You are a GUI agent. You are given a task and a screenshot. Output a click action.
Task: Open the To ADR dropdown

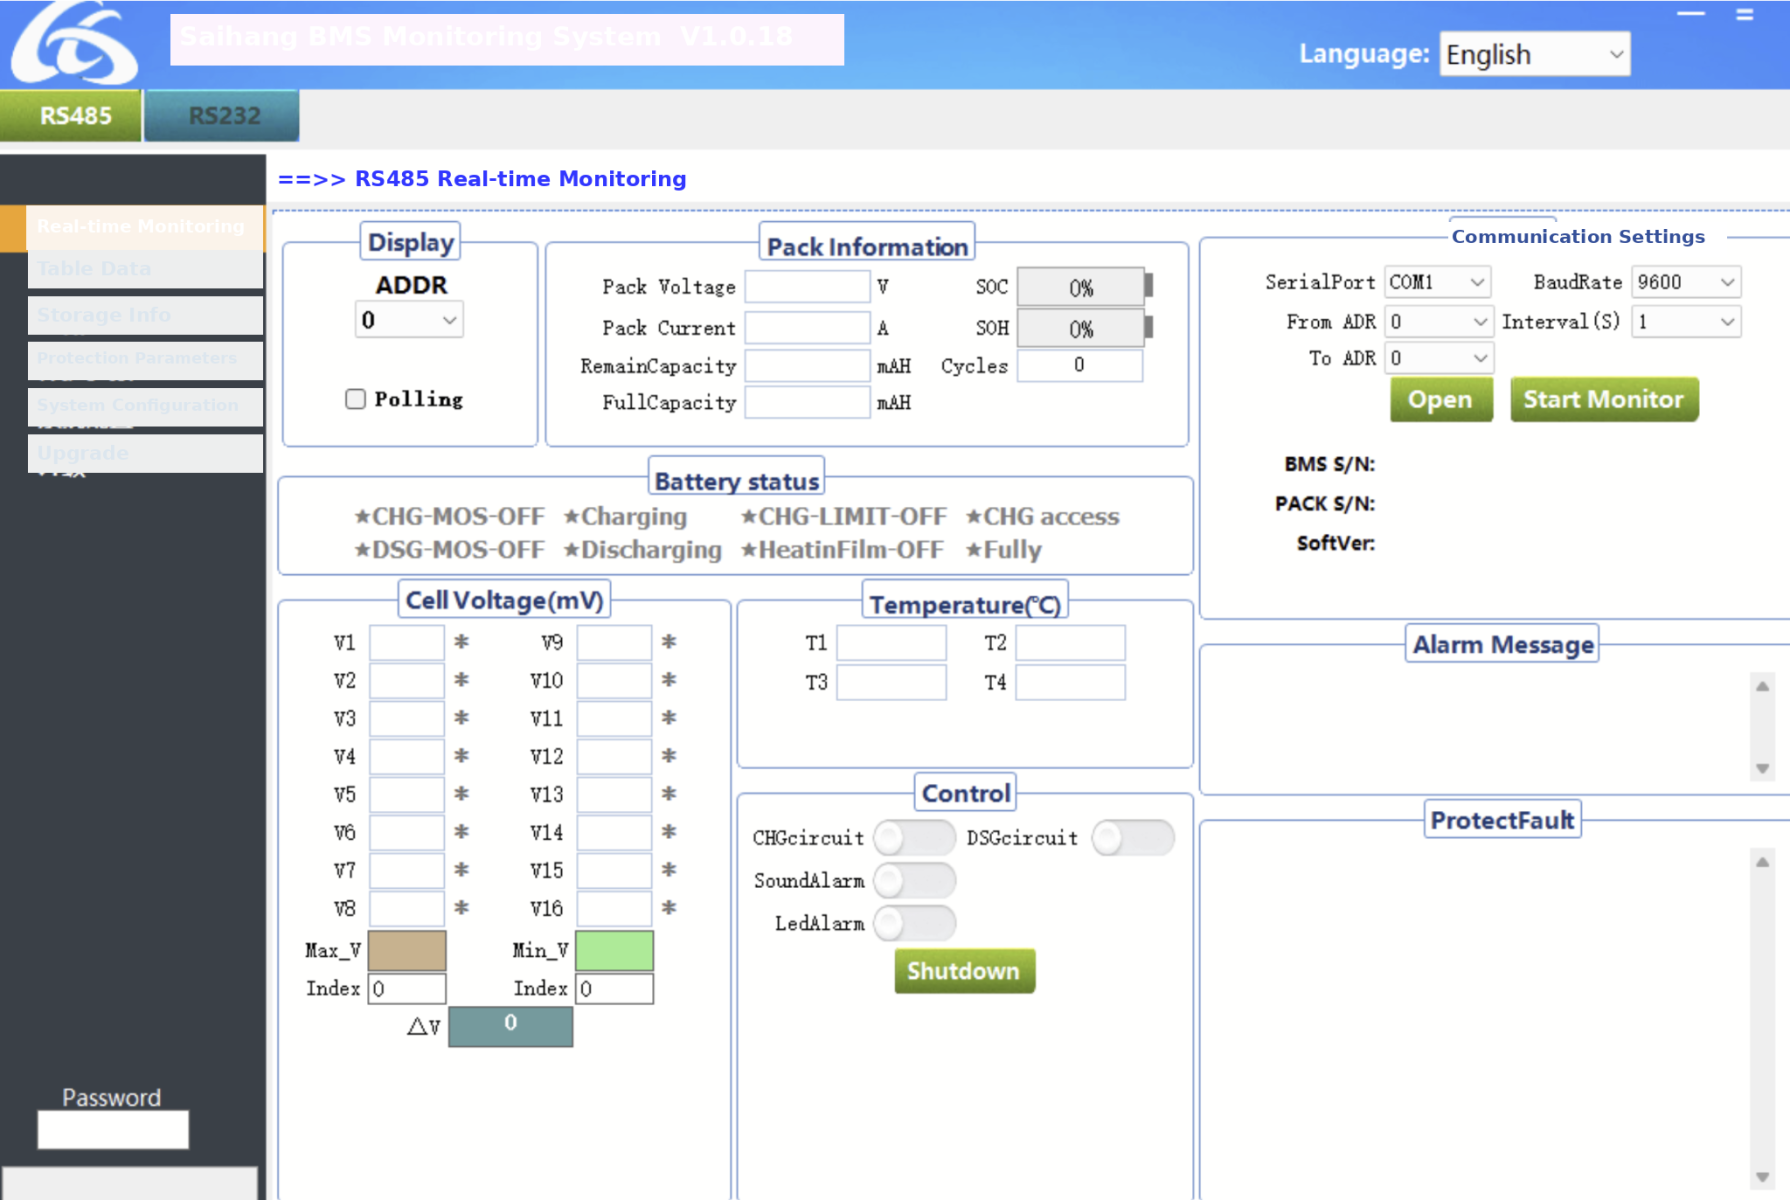coord(1438,358)
